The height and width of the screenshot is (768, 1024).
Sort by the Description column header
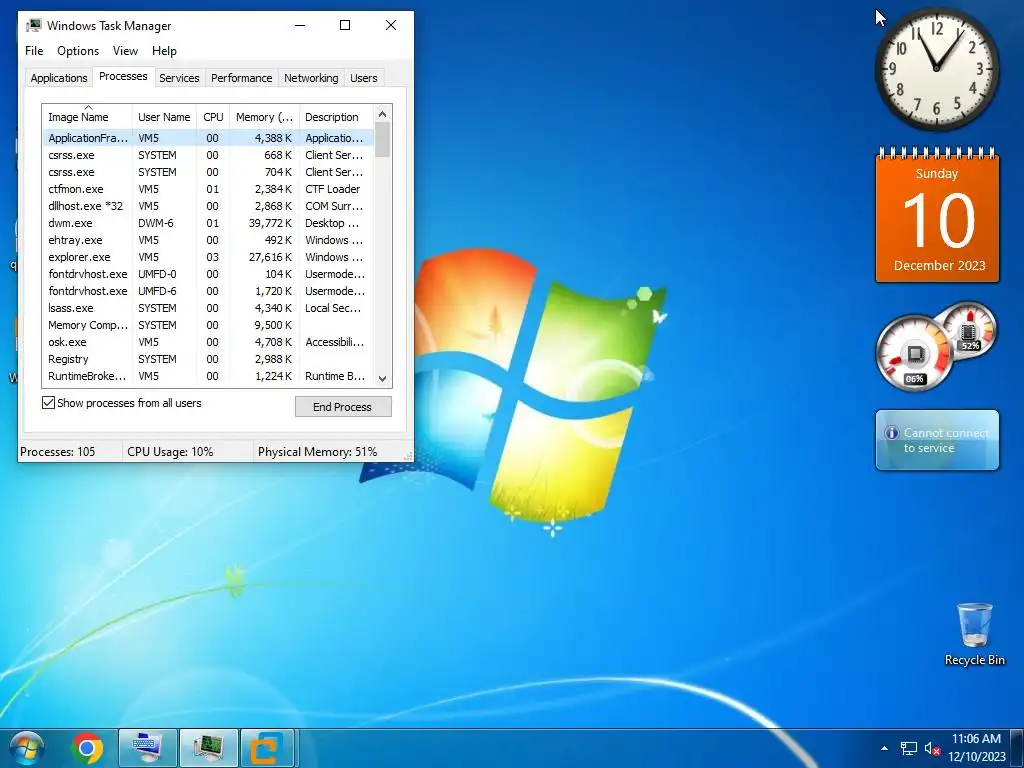(336, 117)
